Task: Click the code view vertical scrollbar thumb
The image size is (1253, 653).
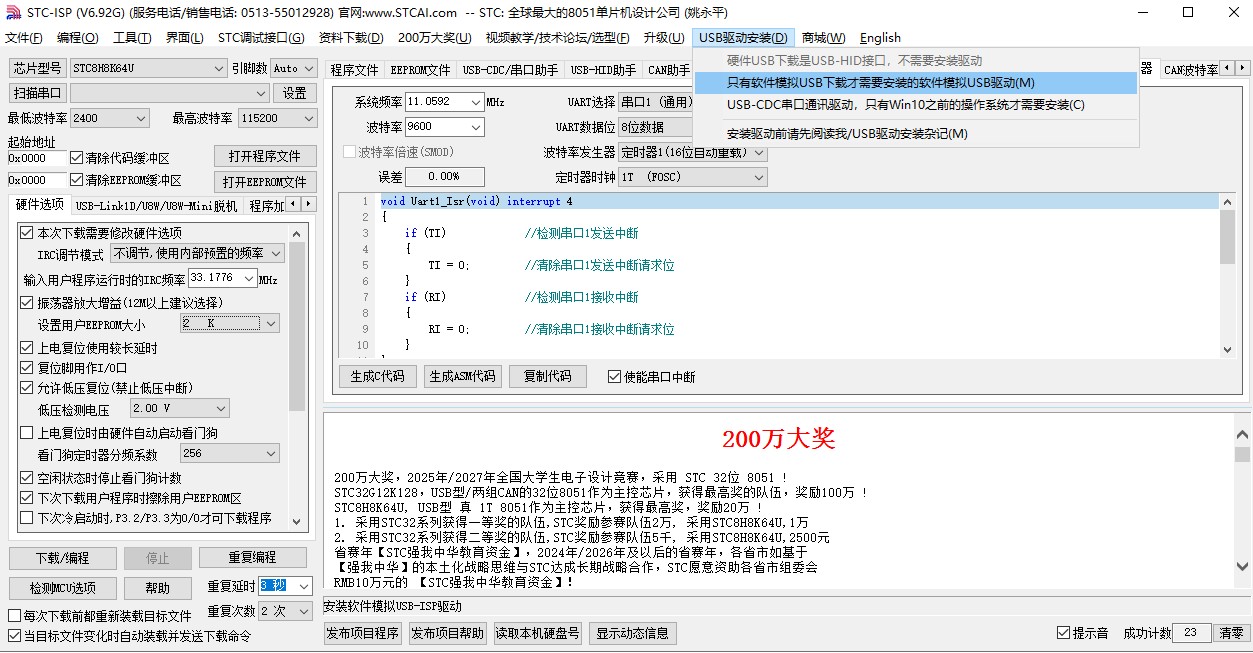Action: 1228,237
